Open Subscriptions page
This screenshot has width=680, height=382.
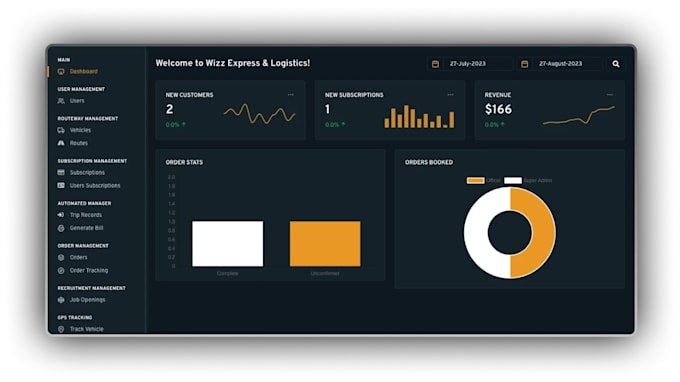[87, 173]
